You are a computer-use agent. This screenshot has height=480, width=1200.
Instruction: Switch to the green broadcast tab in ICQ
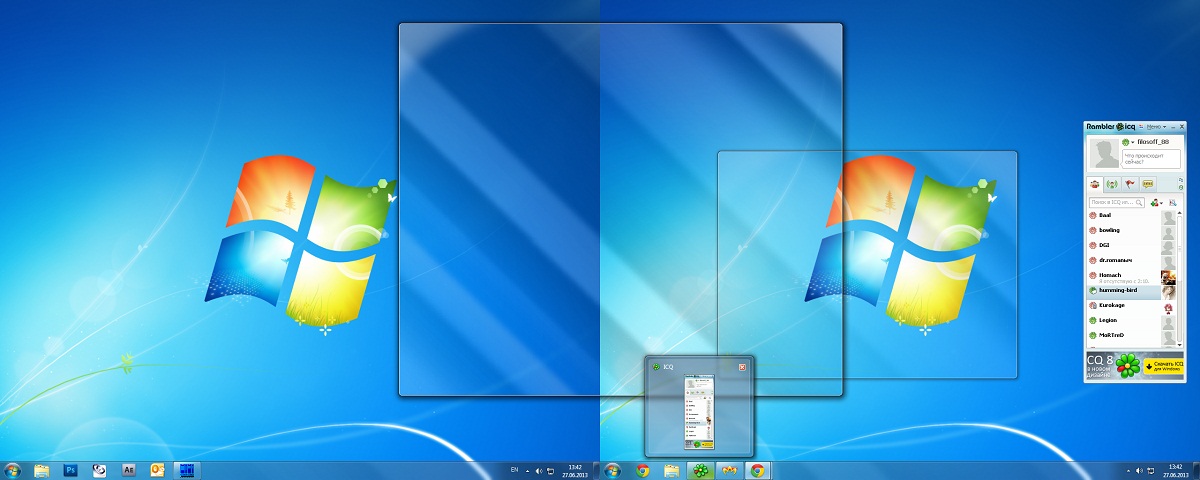pos(1113,184)
